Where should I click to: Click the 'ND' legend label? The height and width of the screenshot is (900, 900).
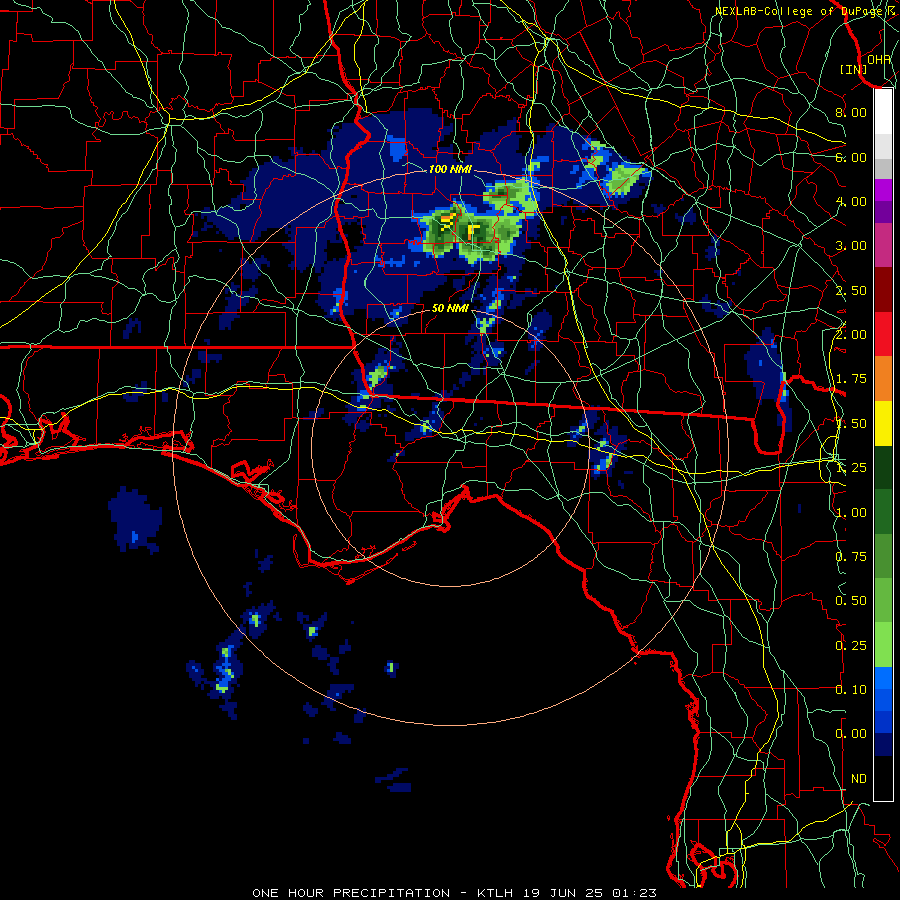859,779
